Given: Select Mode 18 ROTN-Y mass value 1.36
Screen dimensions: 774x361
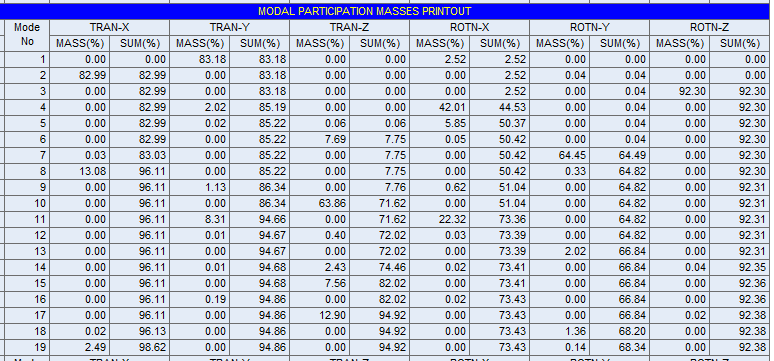Looking at the screenshot, I should pos(559,331).
